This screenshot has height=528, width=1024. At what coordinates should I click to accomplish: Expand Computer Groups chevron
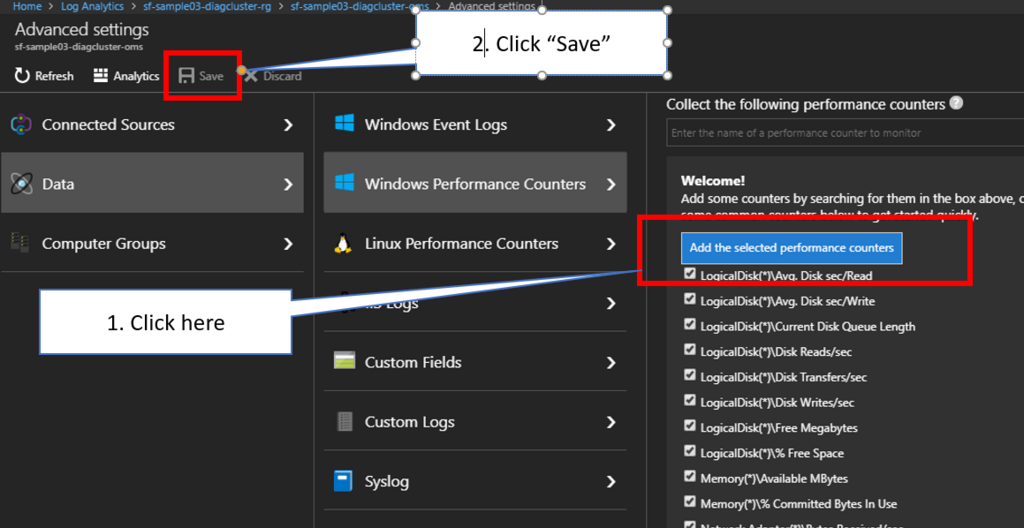click(x=288, y=244)
